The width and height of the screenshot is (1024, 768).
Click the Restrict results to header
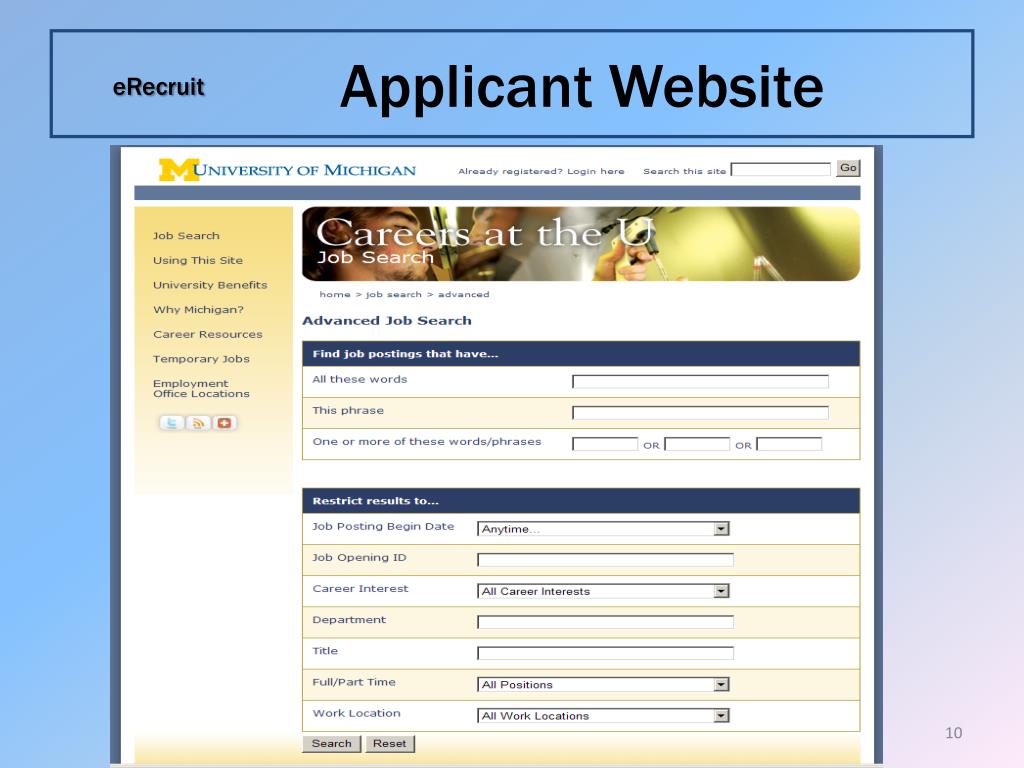coord(581,501)
